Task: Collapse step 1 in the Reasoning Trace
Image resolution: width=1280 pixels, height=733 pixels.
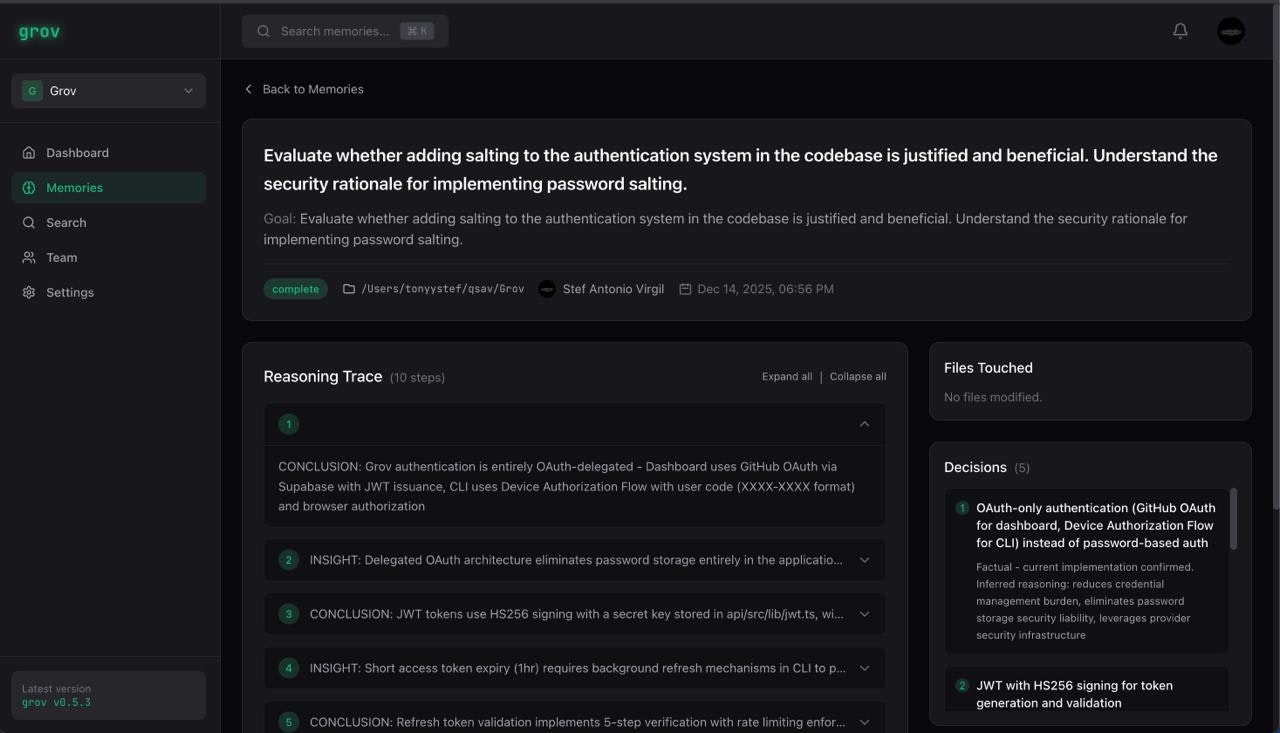Action: pos(864,423)
